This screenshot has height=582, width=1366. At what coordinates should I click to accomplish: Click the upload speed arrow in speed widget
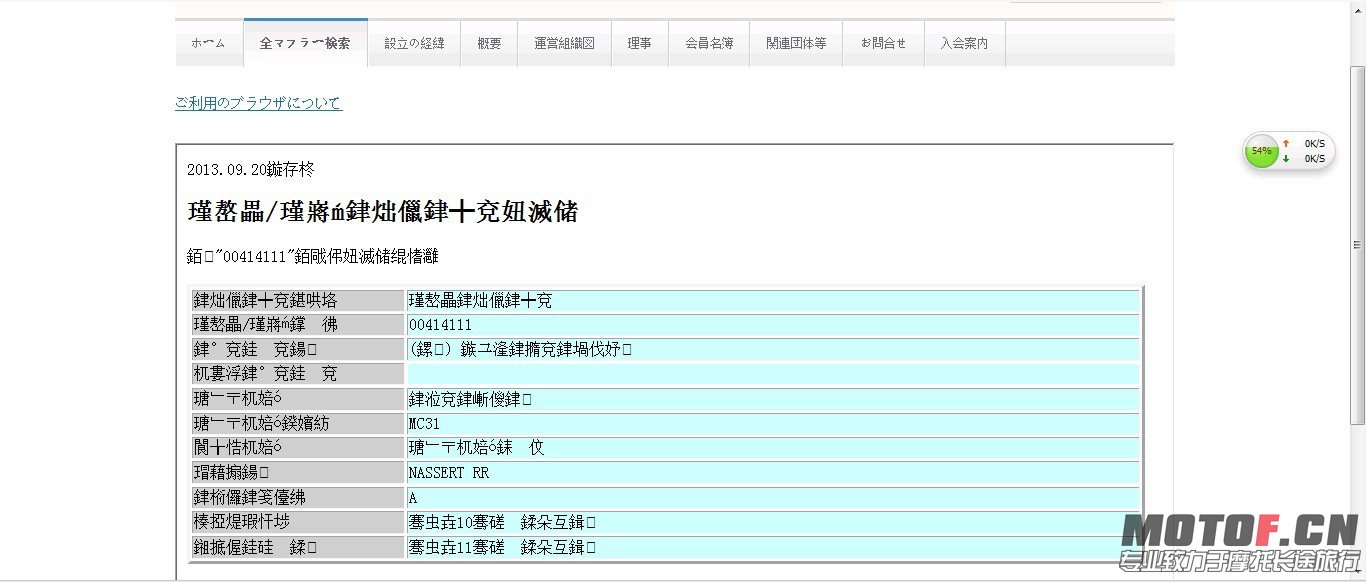pos(1286,143)
